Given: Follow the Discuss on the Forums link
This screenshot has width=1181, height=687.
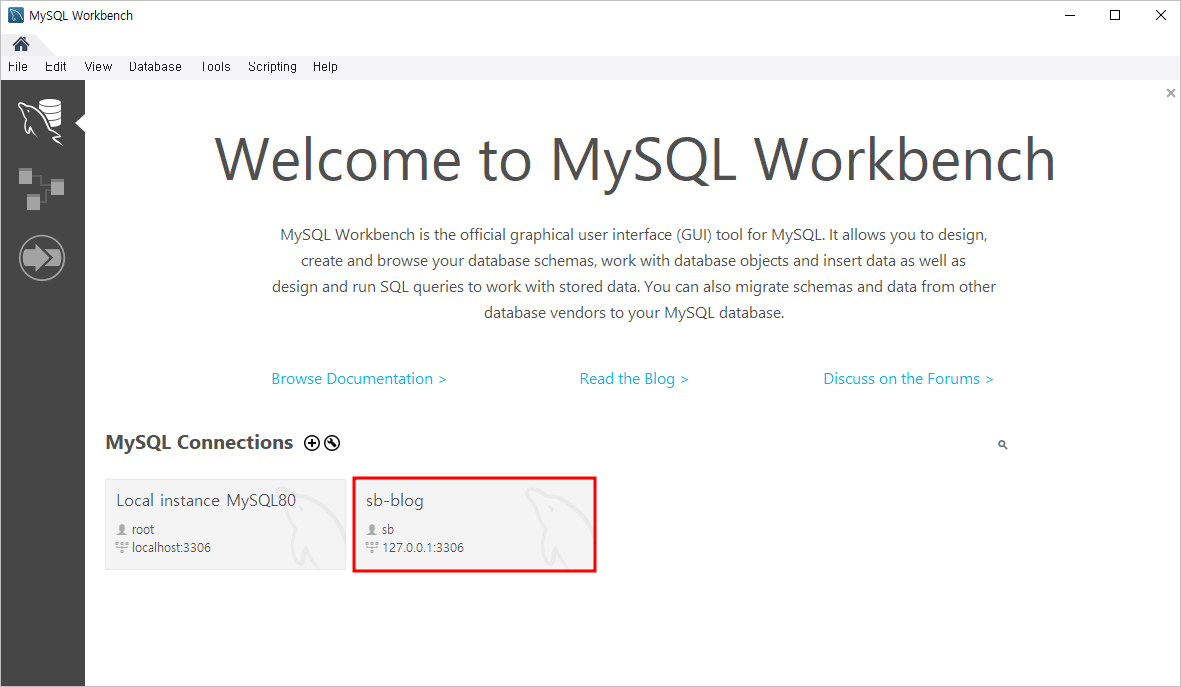Looking at the screenshot, I should (x=908, y=379).
